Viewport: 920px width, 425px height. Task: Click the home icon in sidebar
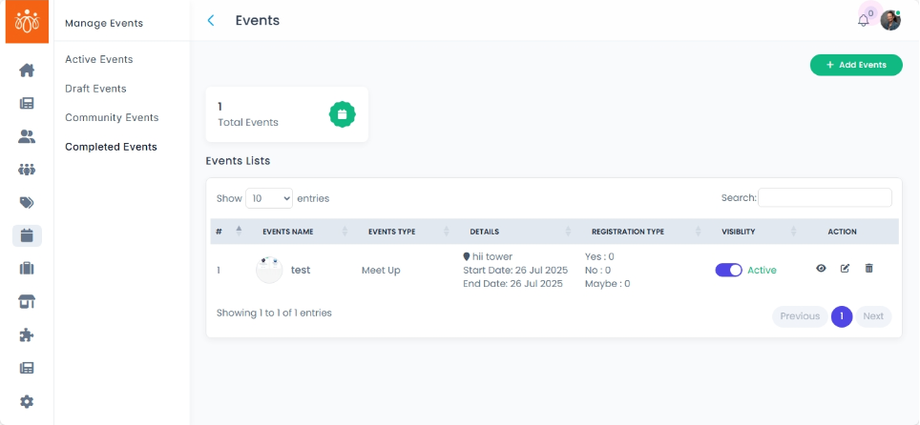point(27,70)
